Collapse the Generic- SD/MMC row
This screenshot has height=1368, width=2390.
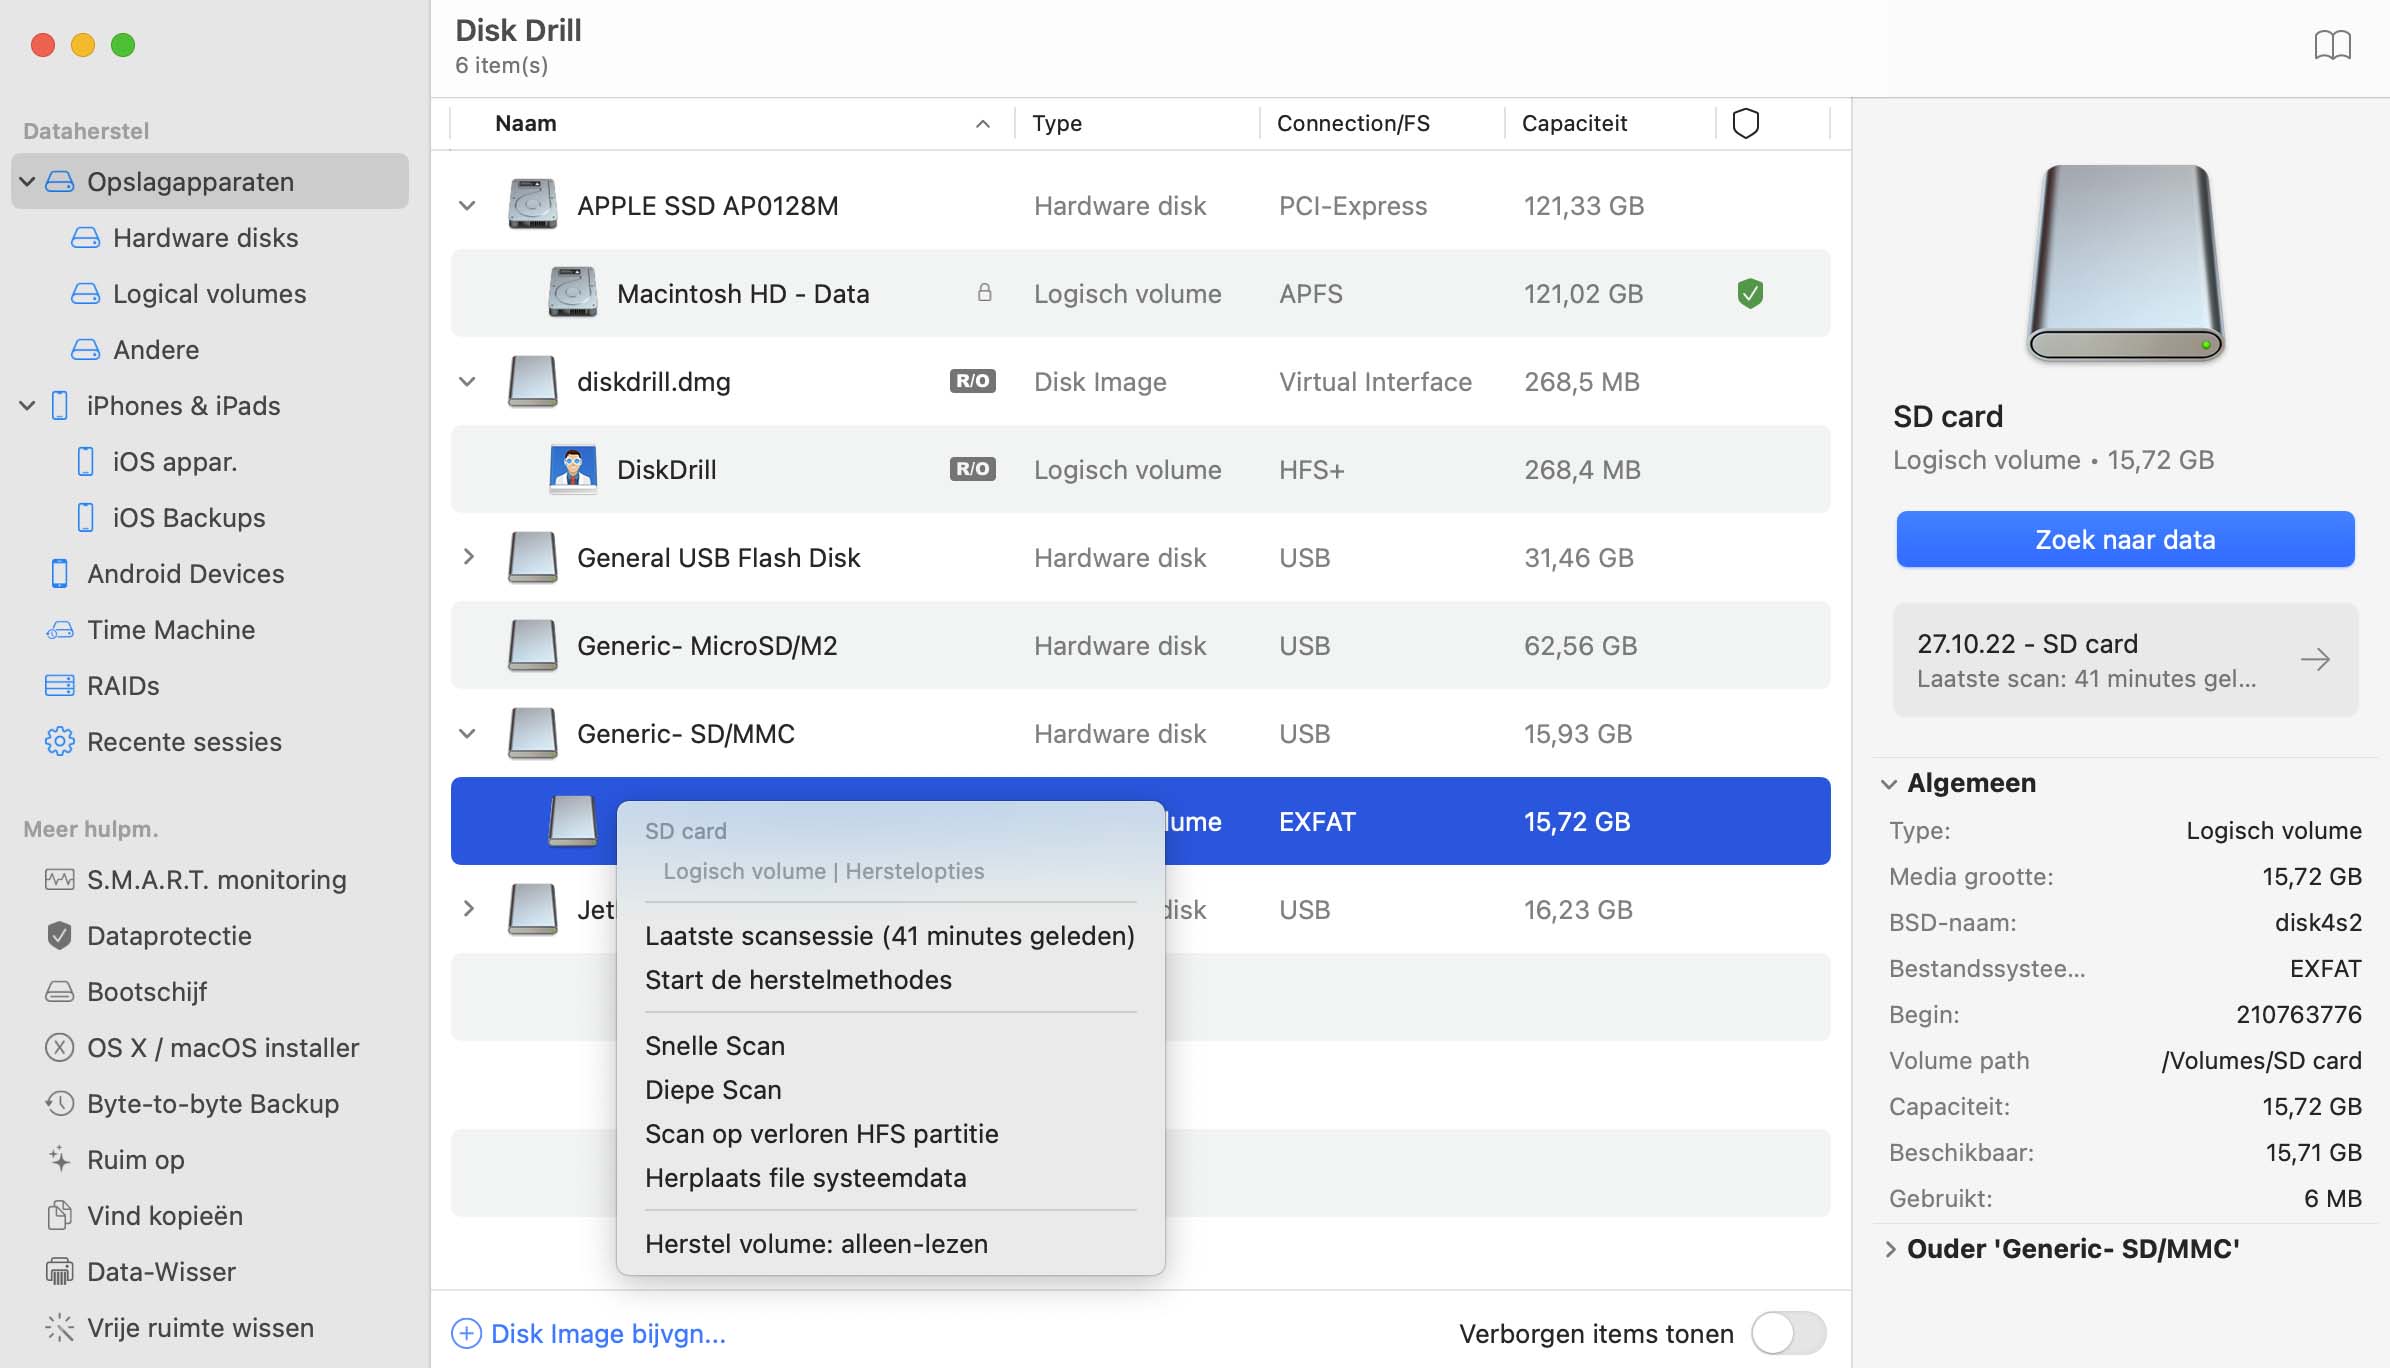pos(467,733)
